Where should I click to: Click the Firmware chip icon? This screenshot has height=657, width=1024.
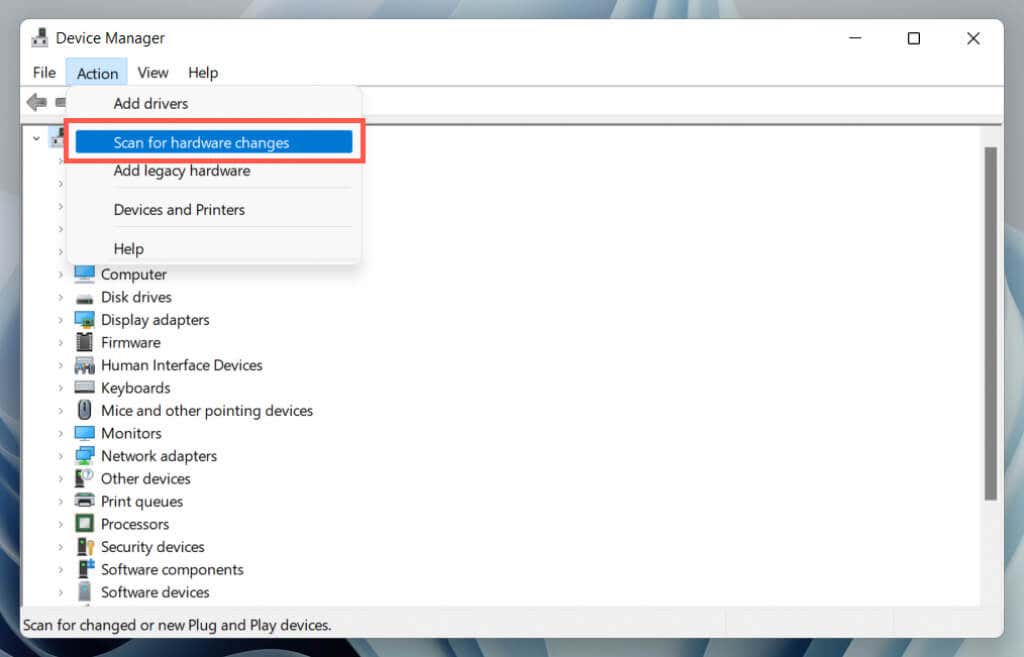click(84, 342)
